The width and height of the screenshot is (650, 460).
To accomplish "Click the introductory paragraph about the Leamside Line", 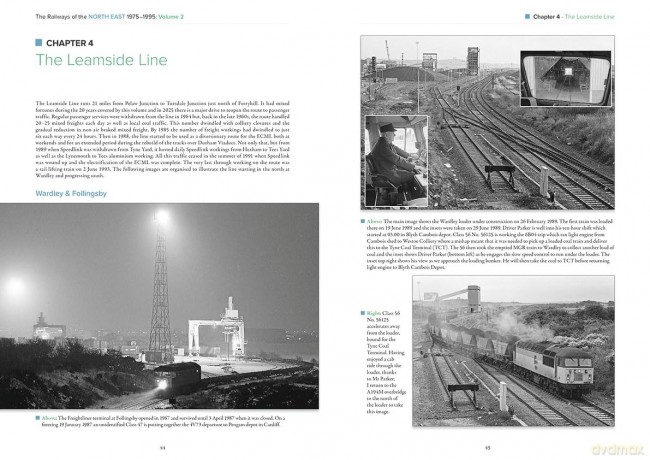I will click(x=162, y=139).
